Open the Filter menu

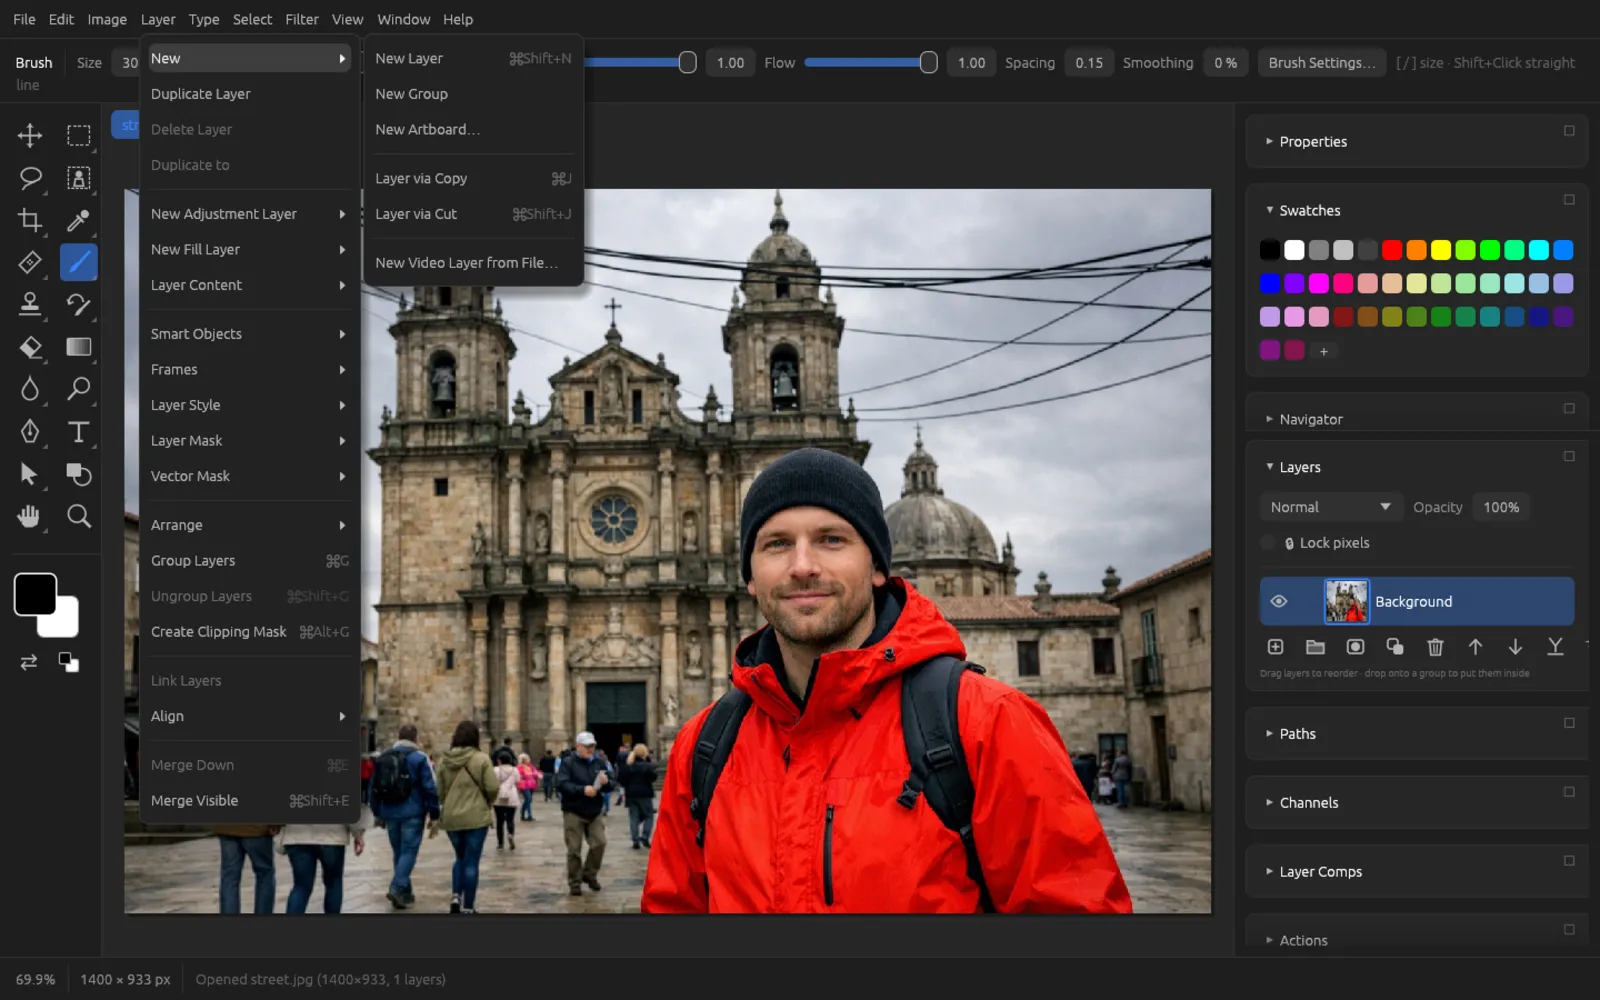point(302,19)
